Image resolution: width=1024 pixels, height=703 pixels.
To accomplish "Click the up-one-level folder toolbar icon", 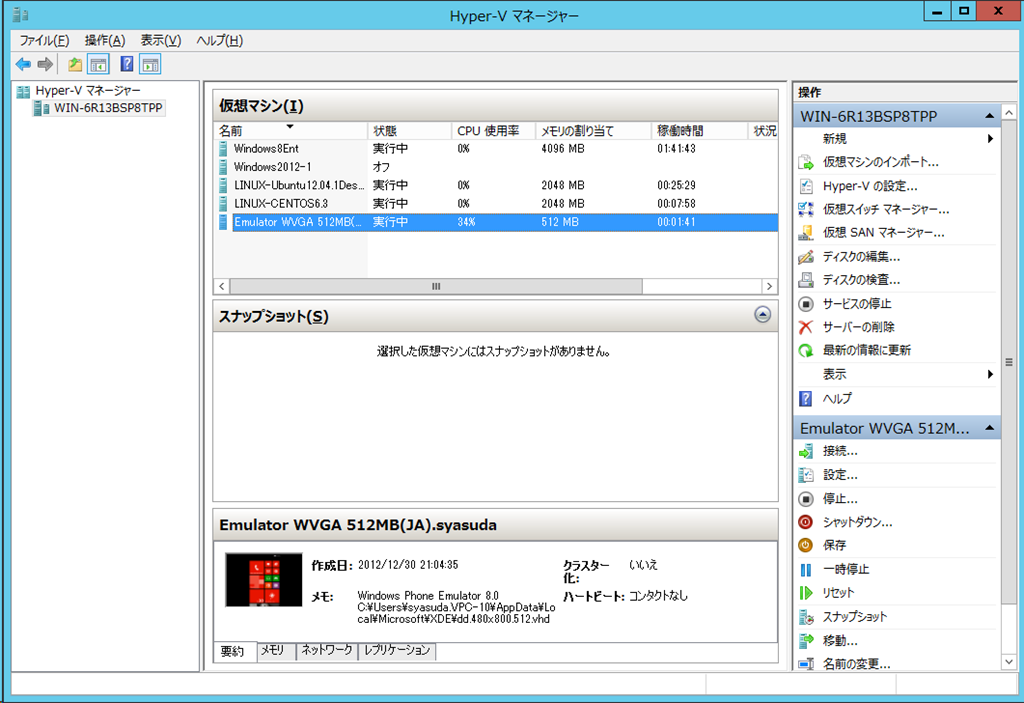I will point(75,64).
